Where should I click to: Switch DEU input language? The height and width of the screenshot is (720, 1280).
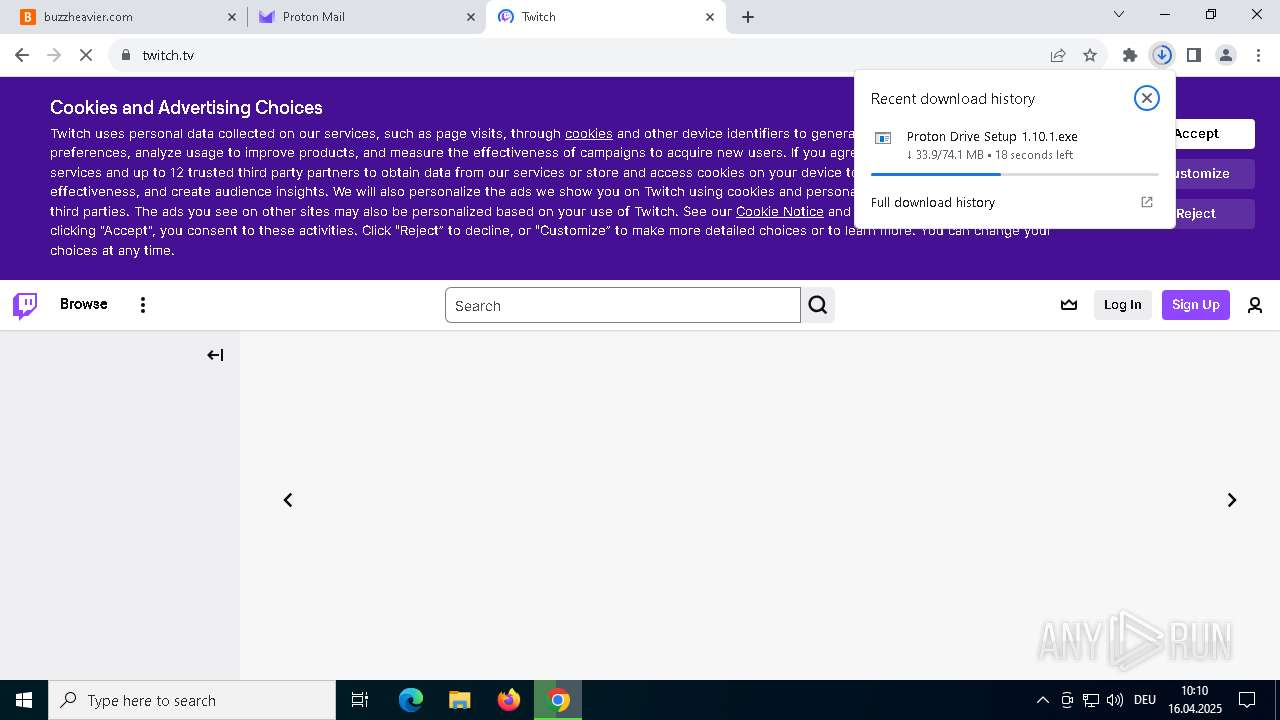[x=1145, y=700]
